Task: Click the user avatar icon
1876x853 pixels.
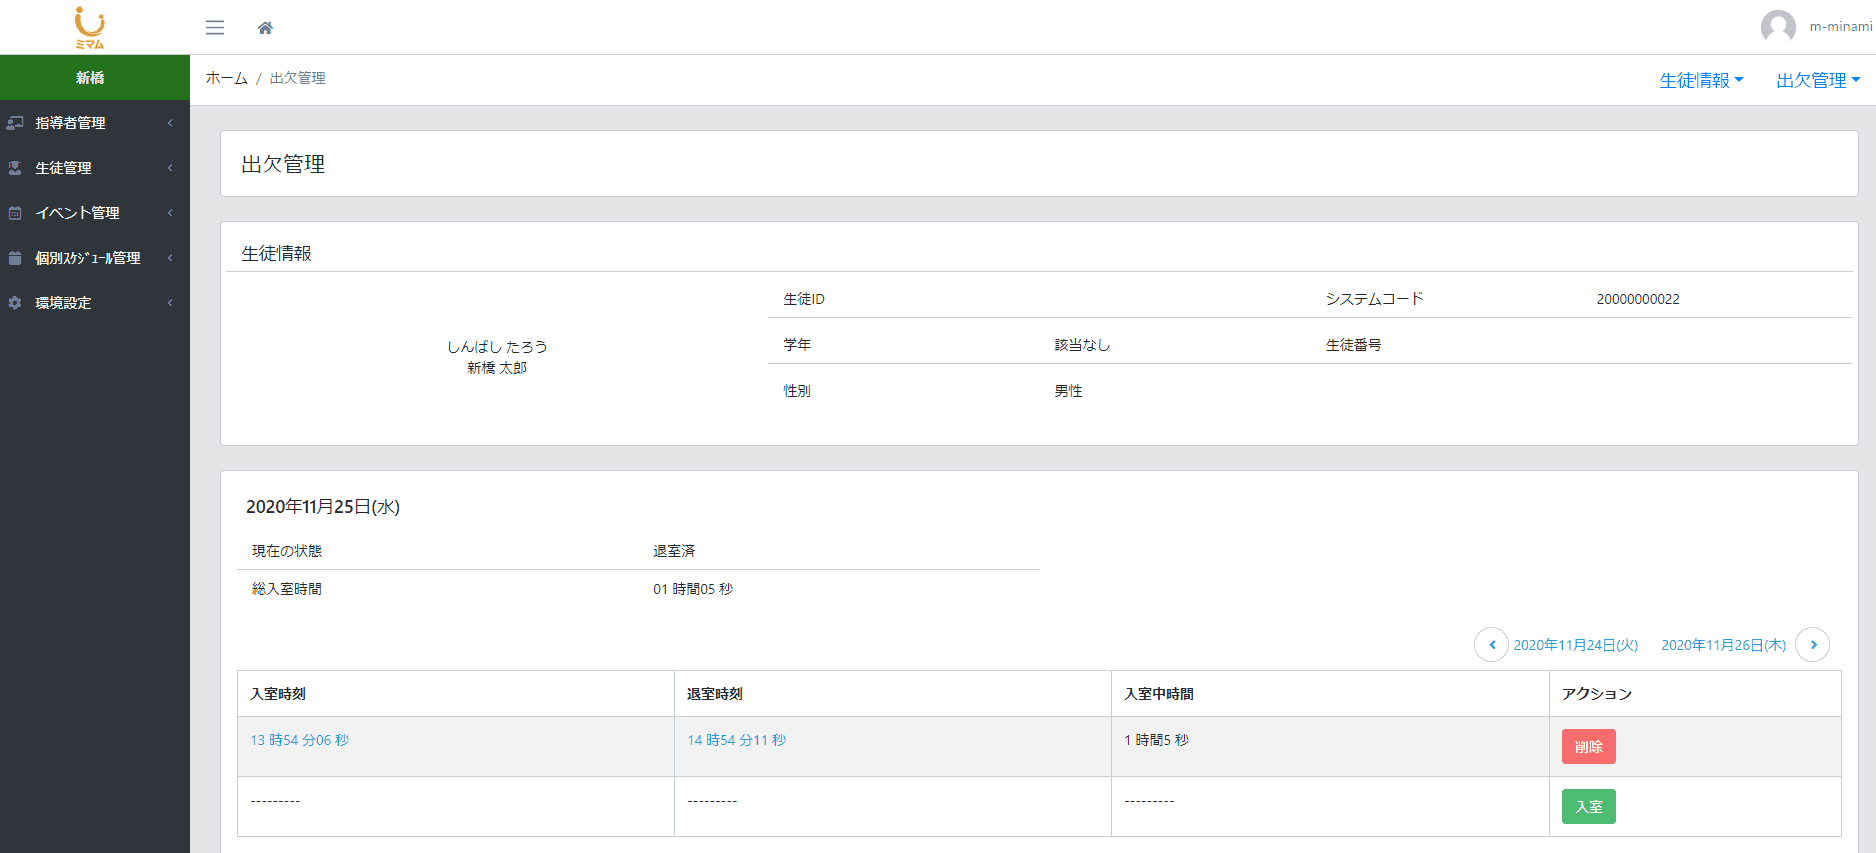Action: point(1777,27)
